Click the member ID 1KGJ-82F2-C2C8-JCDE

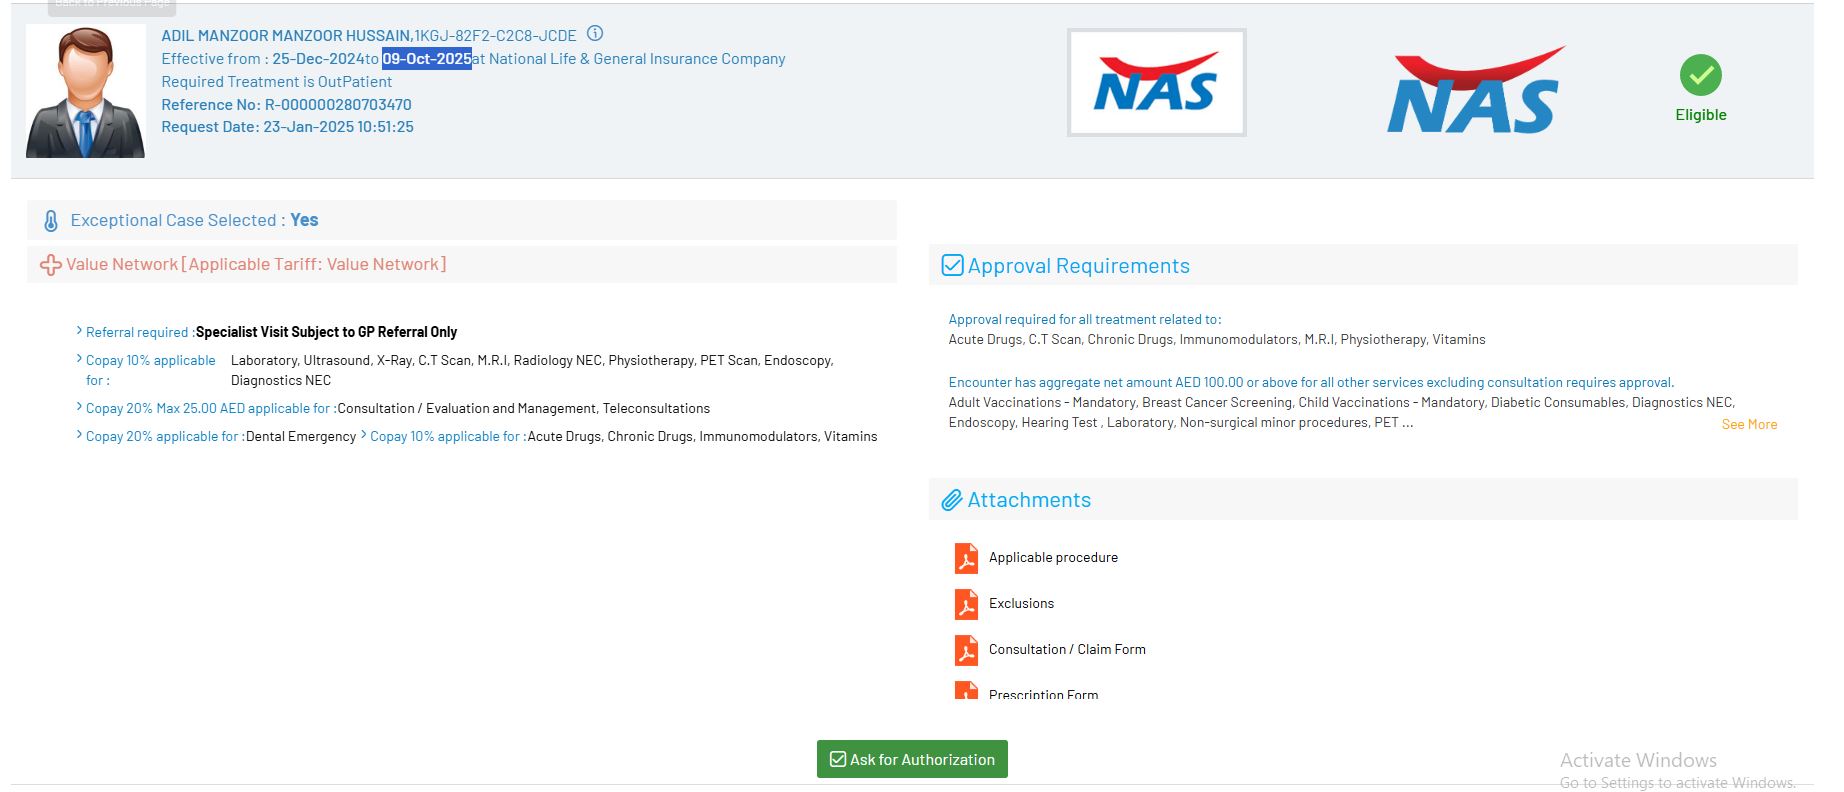[x=495, y=36]
